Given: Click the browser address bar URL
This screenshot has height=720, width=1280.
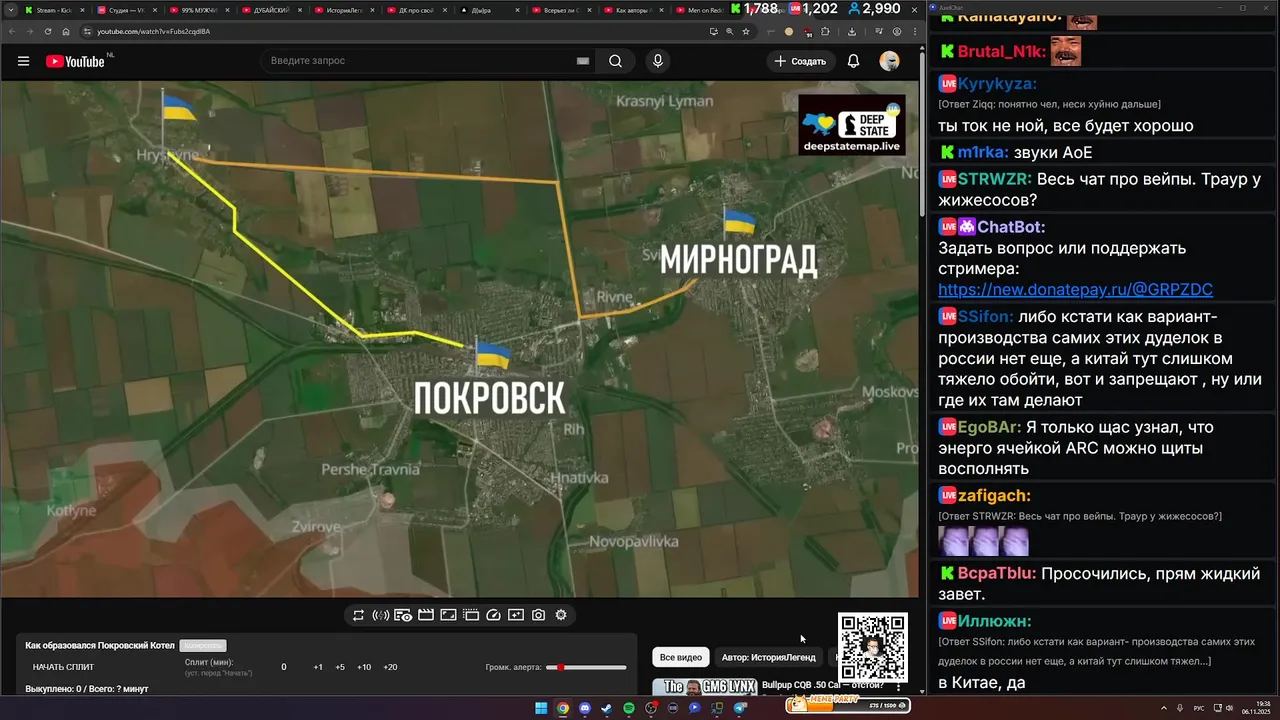Looking at the screenshot, I should click(x=153, y=31).
